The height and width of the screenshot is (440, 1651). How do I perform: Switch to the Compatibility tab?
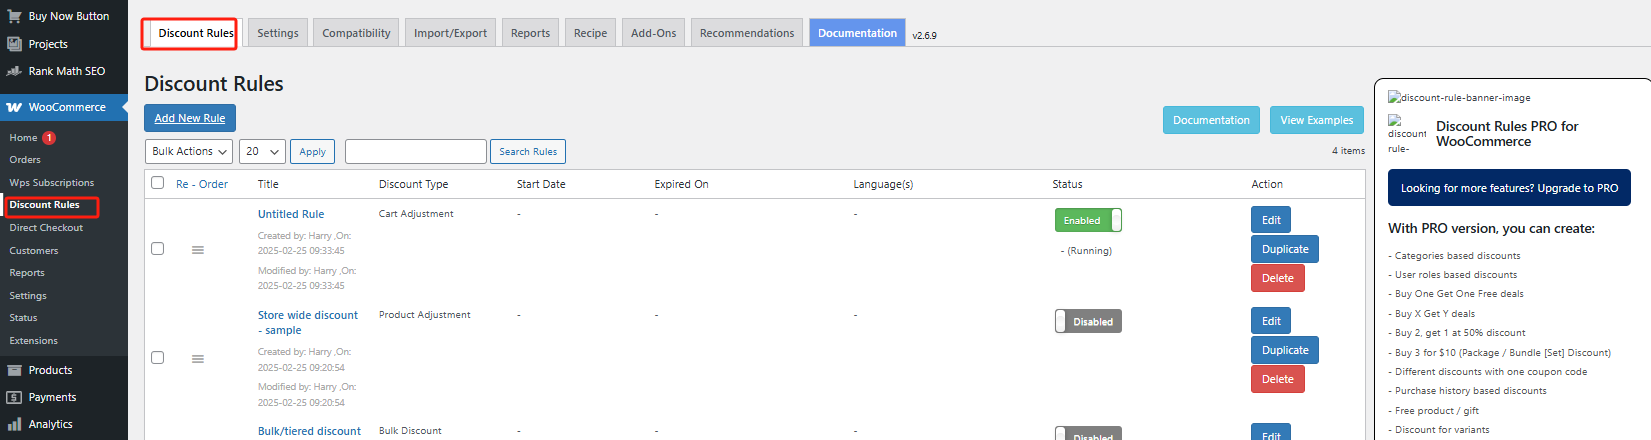pyautogui.click(x=356, y=33)
